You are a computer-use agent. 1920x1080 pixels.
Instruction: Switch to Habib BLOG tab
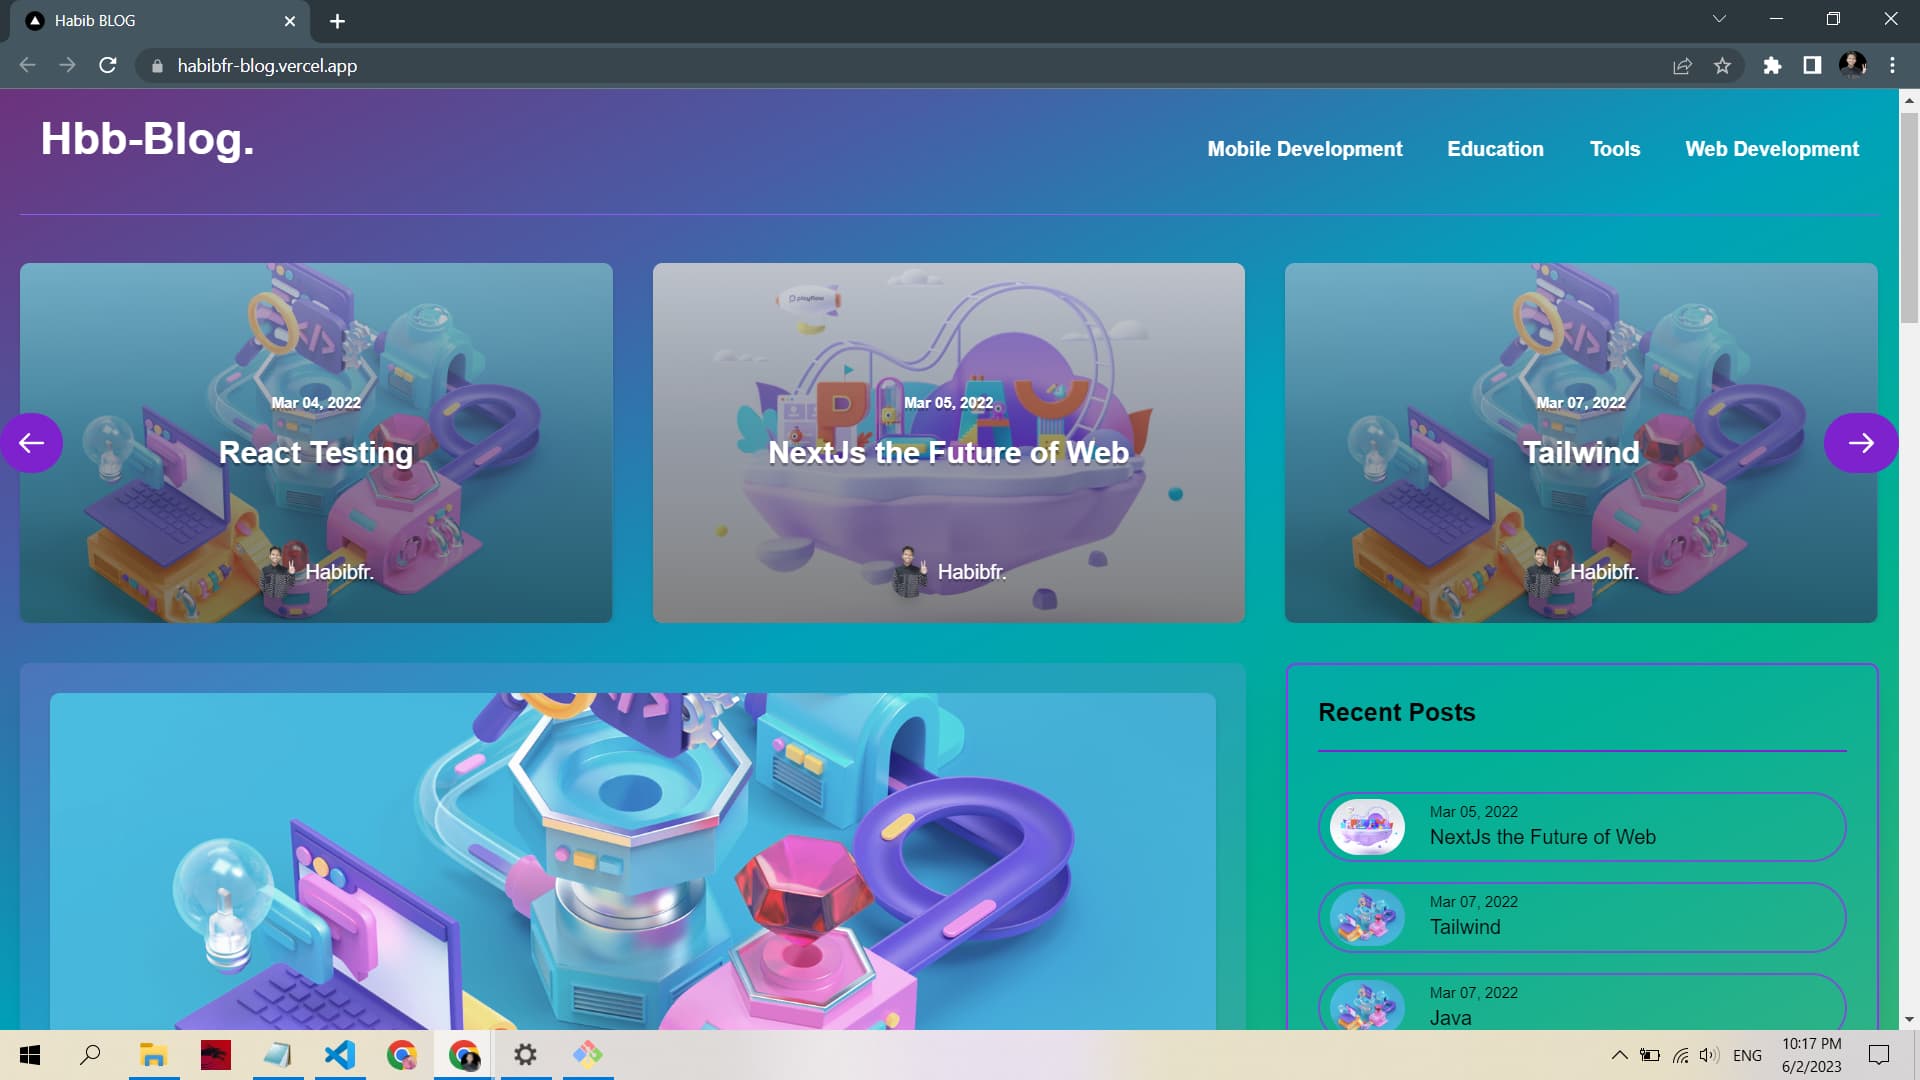click(160, 21)
